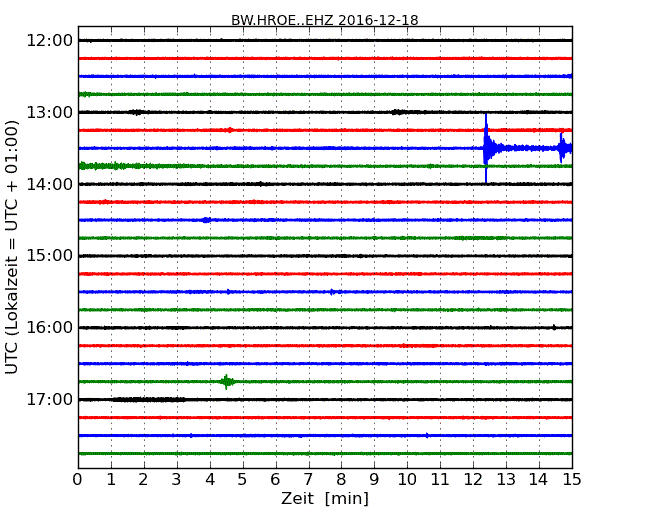This screenshot has width=650, height=520.
Task: Click the x-axis tick label 6
Action: [275, 480]
